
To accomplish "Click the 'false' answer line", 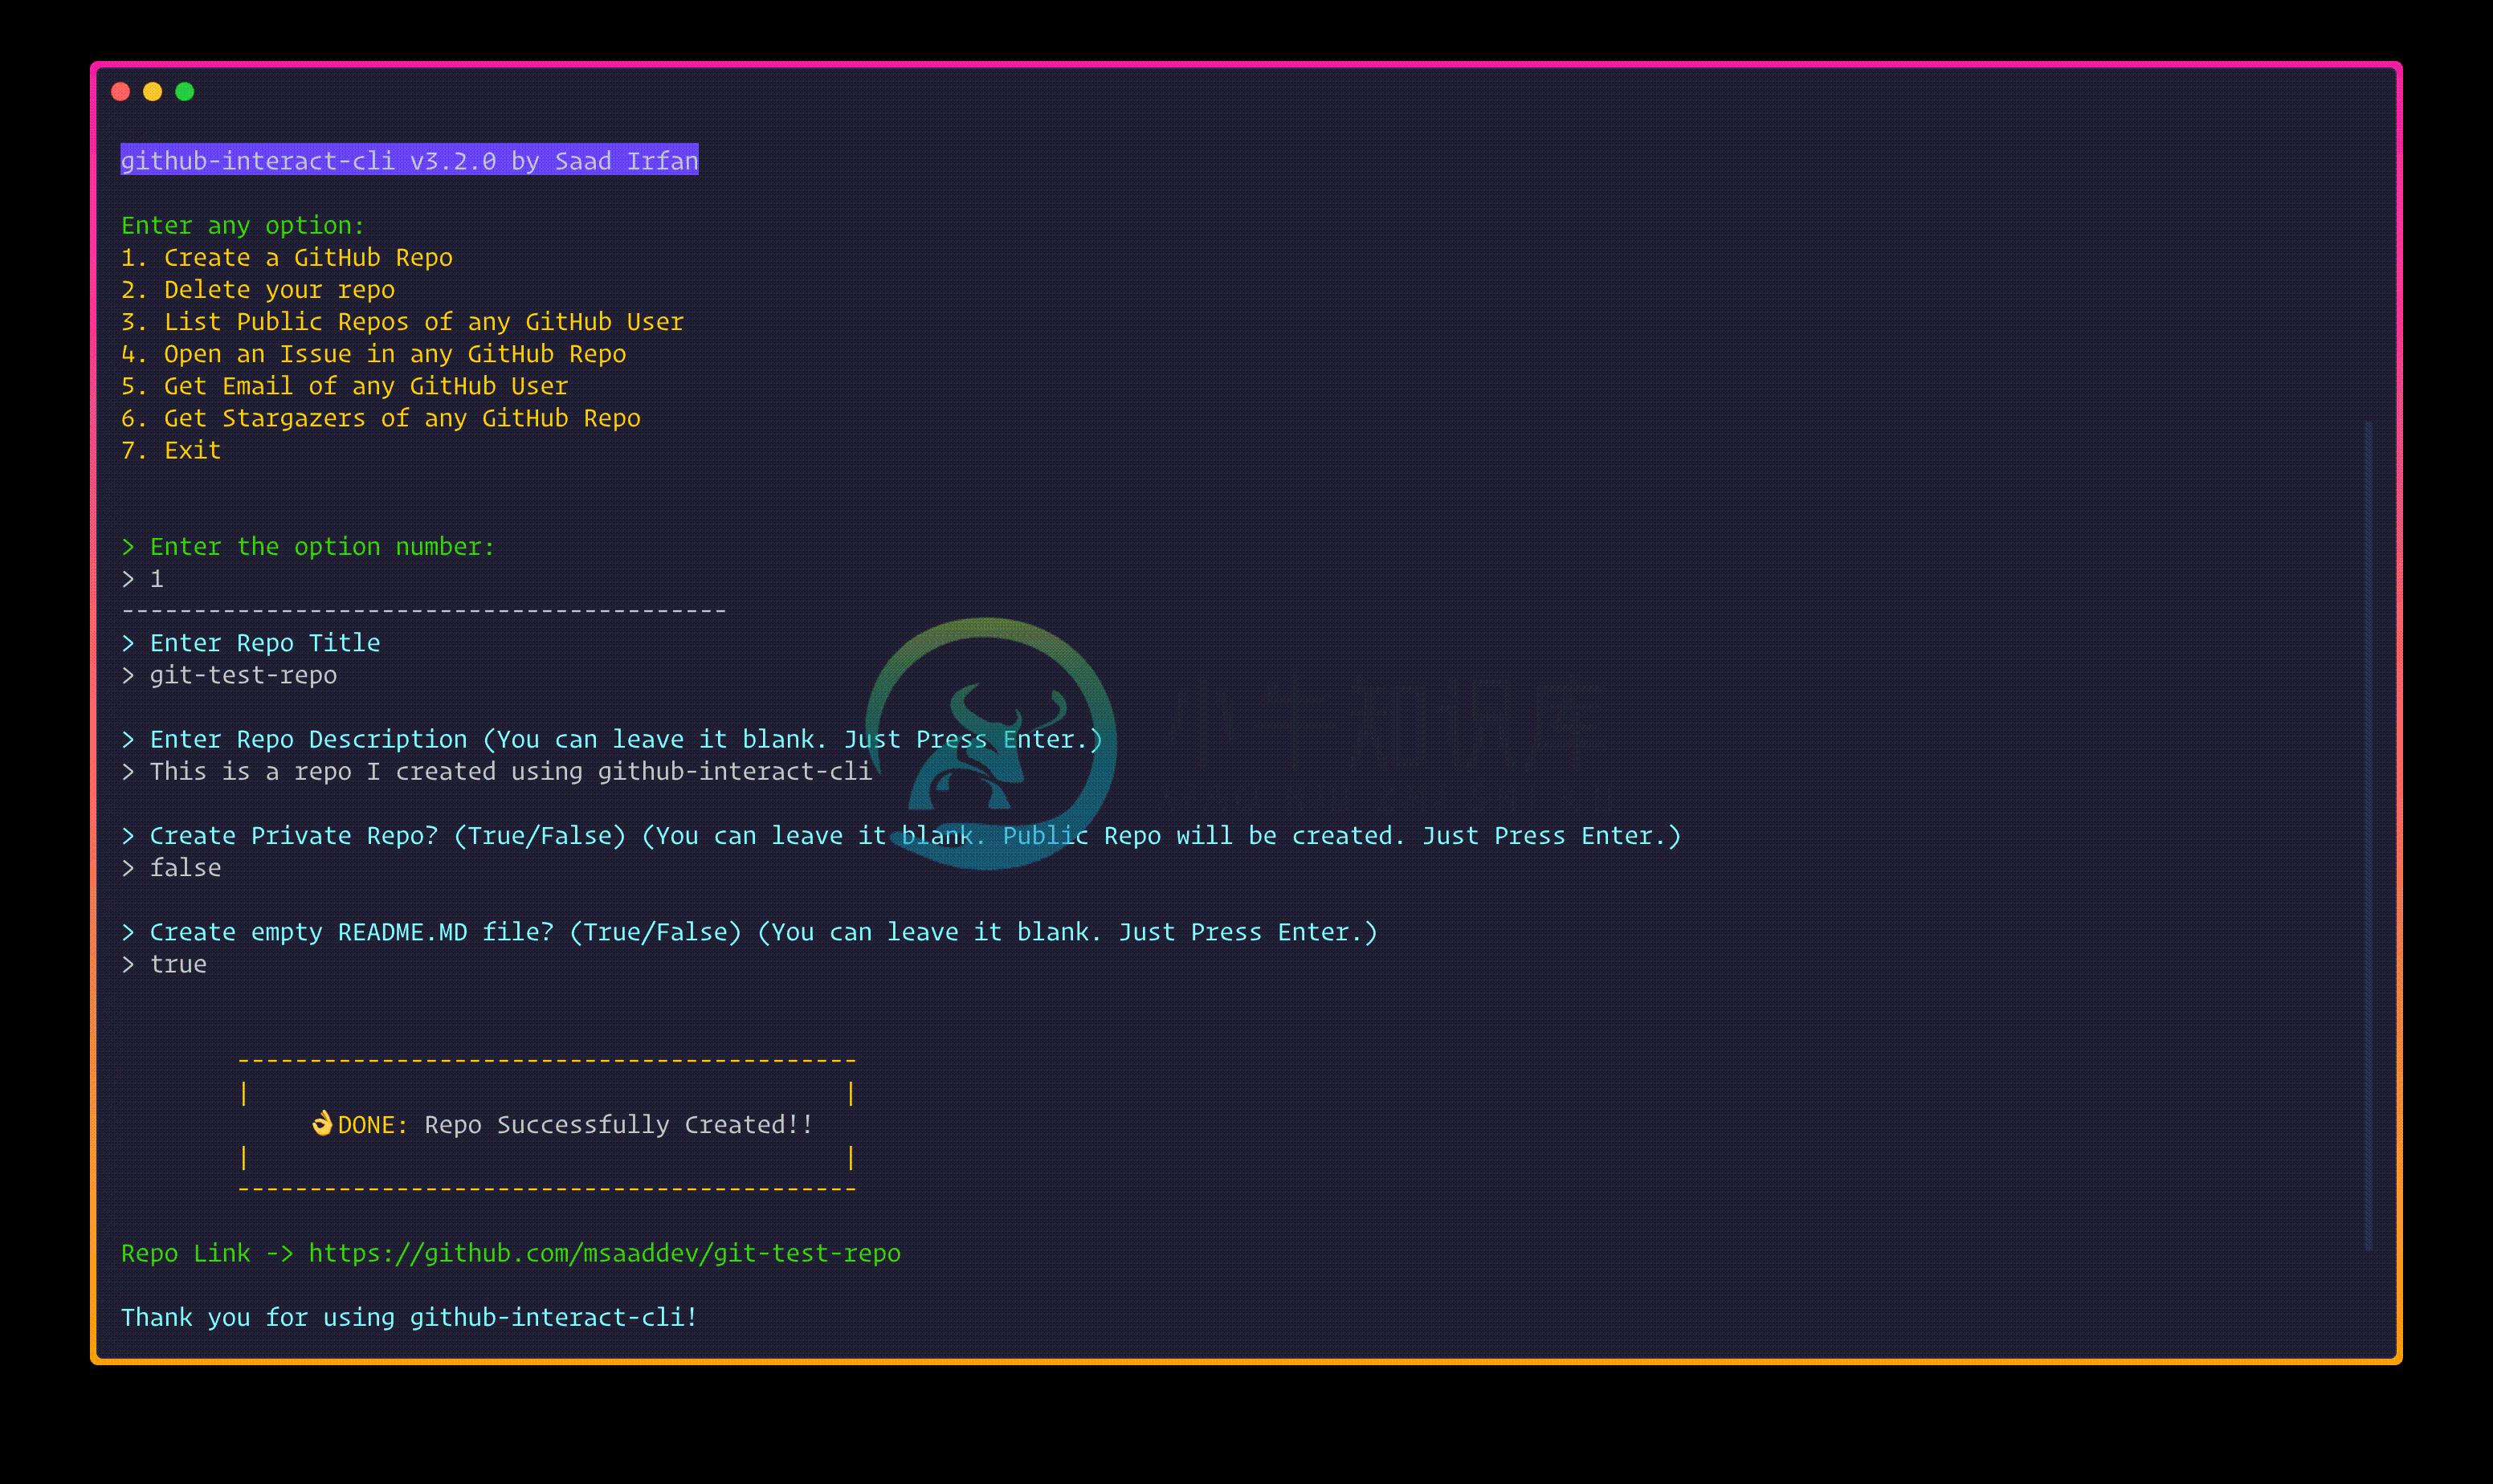I will [x=171, y=867].
